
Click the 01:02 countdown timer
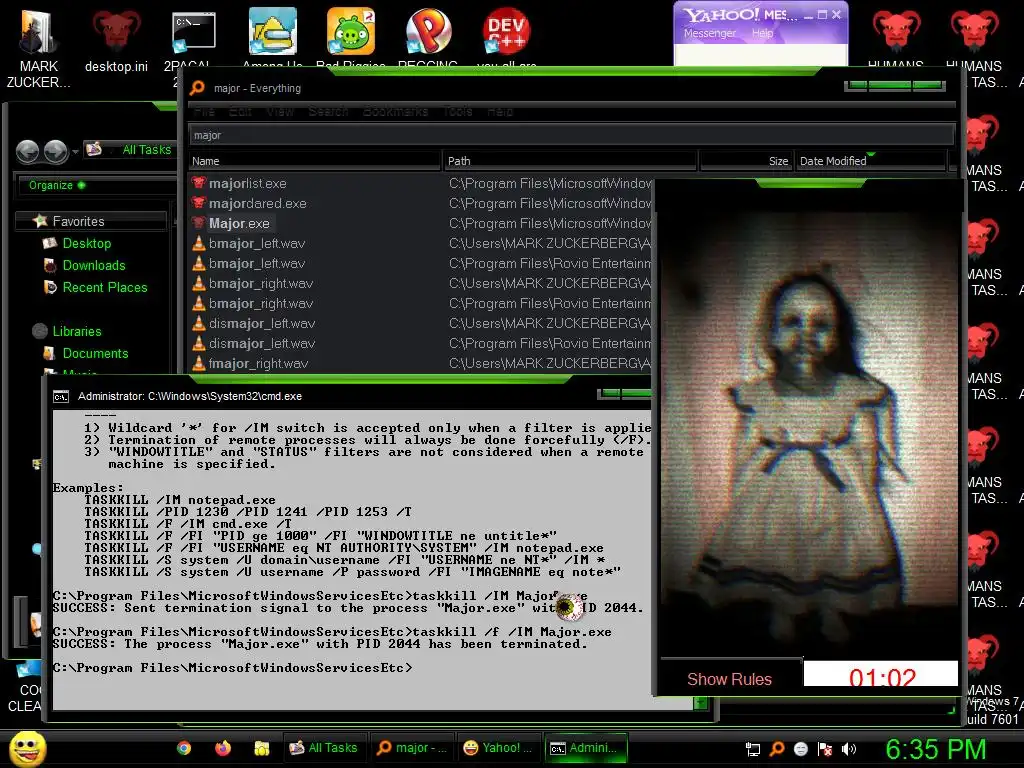tap(881, 674)
